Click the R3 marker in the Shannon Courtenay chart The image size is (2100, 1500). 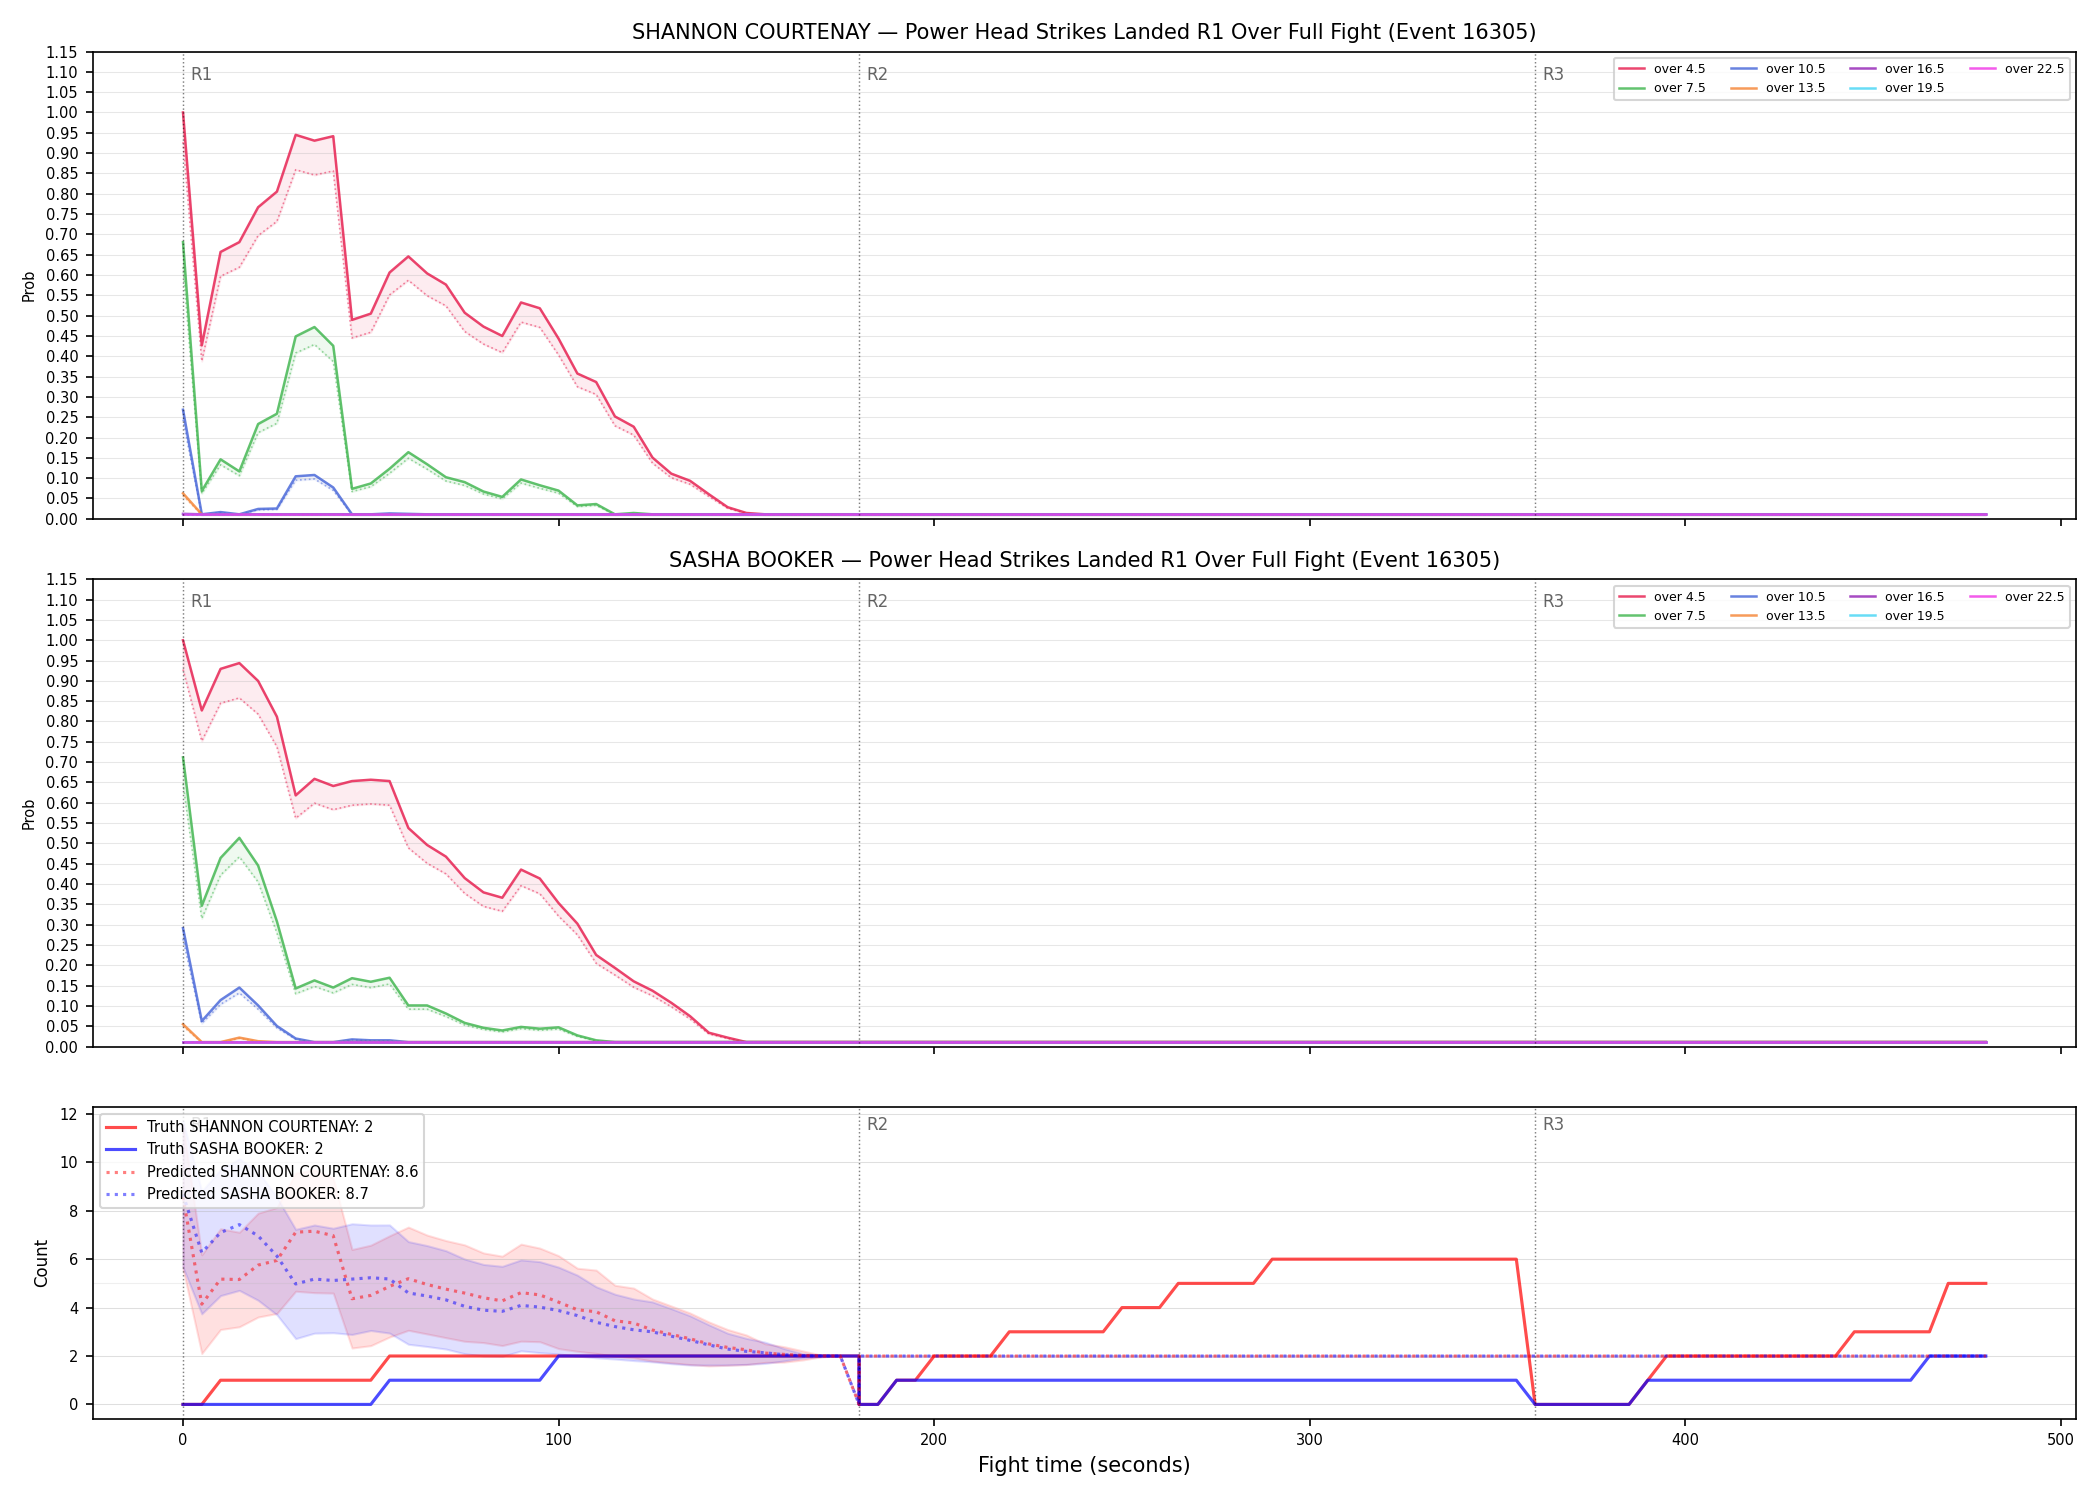(1553, 74)
